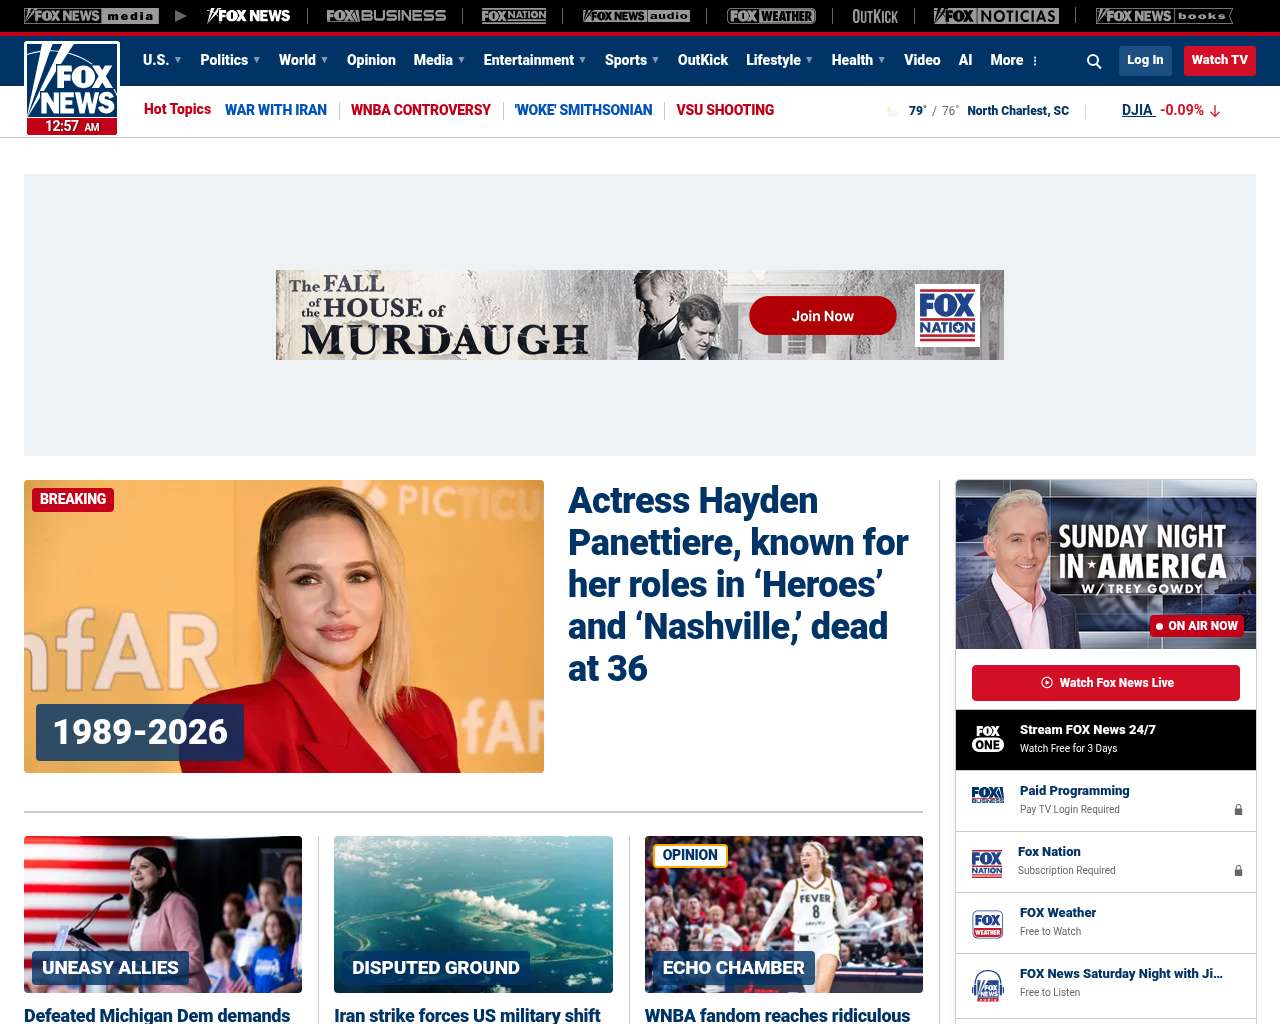Click the UNEASY ALLIES story thumbnail

pyautogui.click(x=163, y=914)
